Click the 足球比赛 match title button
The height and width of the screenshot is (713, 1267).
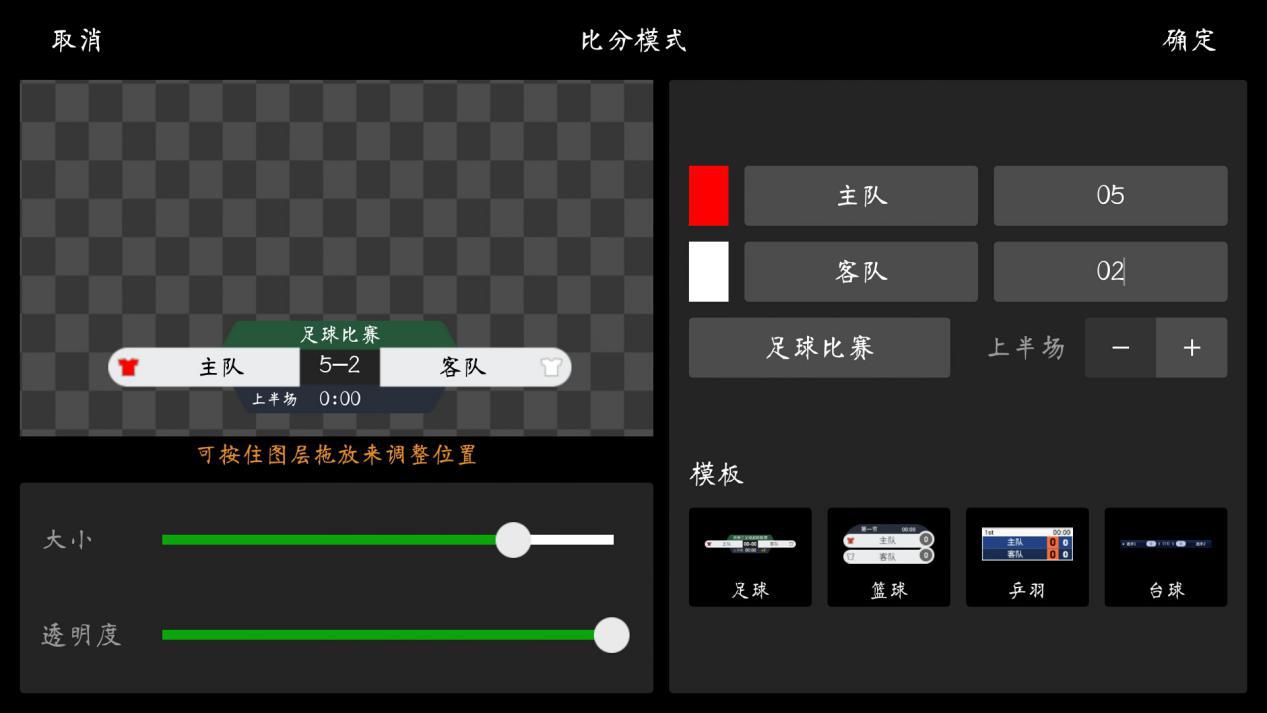click(819, 347)
